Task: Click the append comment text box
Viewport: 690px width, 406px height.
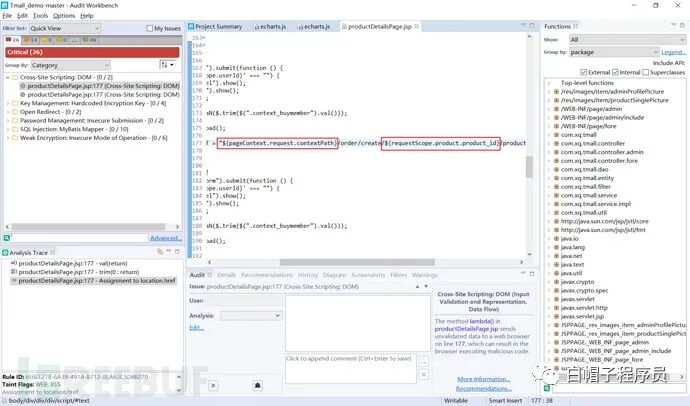Action: (x=351, y=368)
